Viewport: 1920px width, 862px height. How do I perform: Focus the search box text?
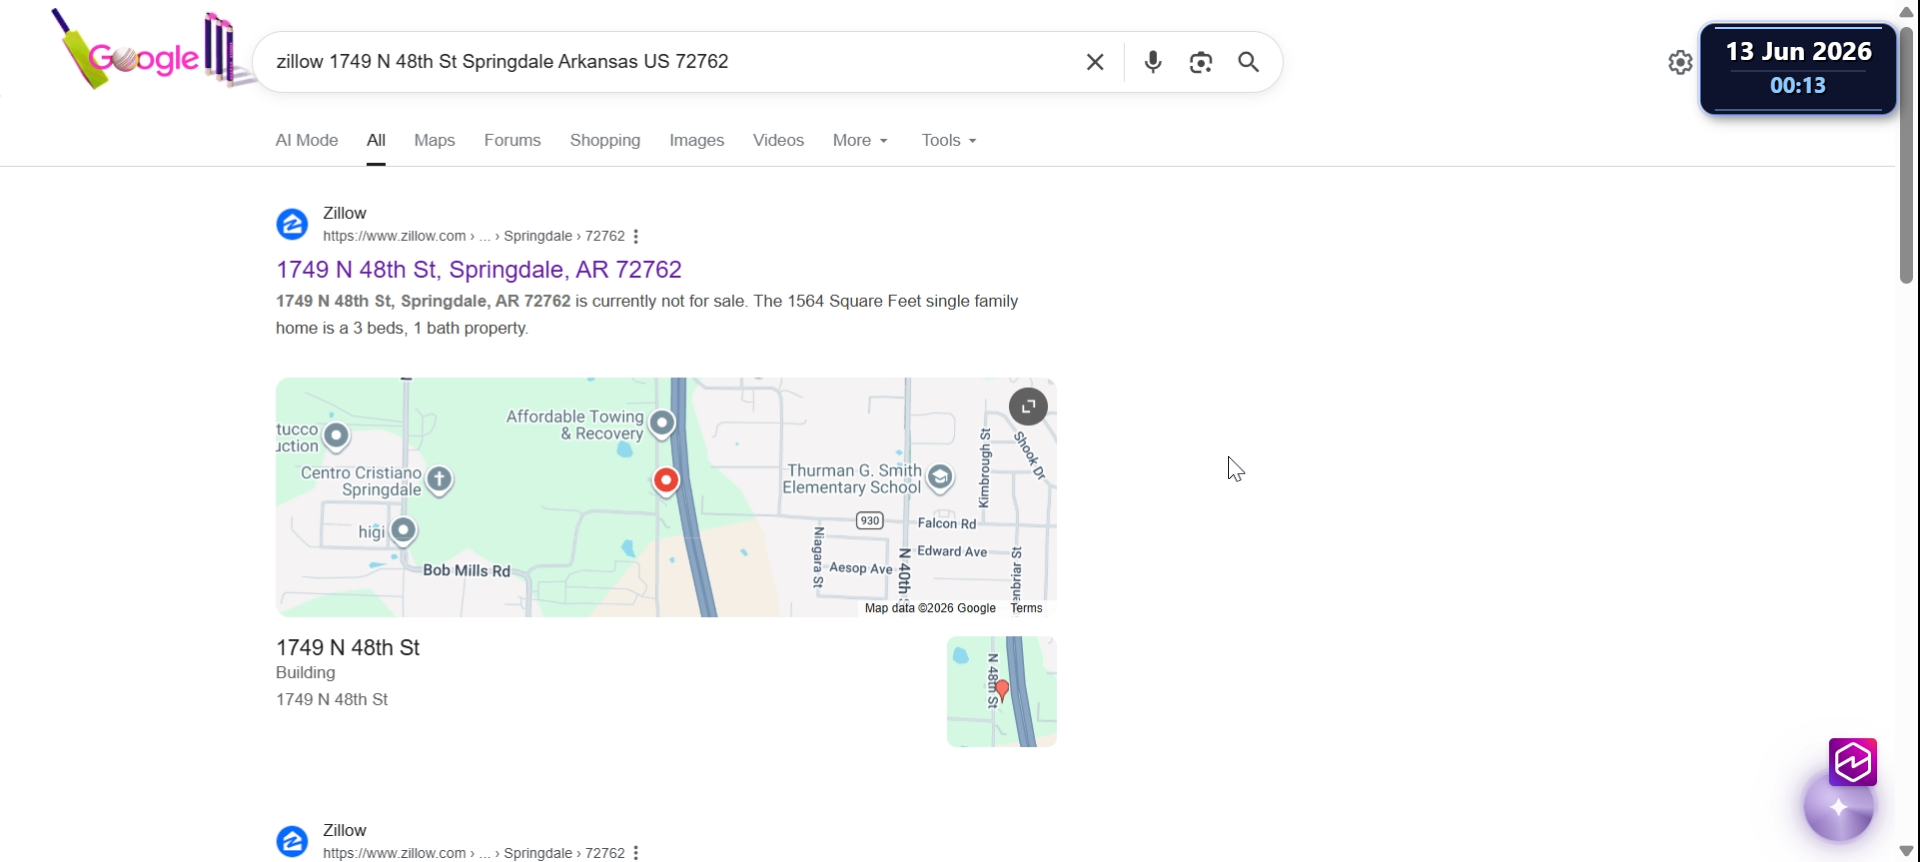[502, 62]
